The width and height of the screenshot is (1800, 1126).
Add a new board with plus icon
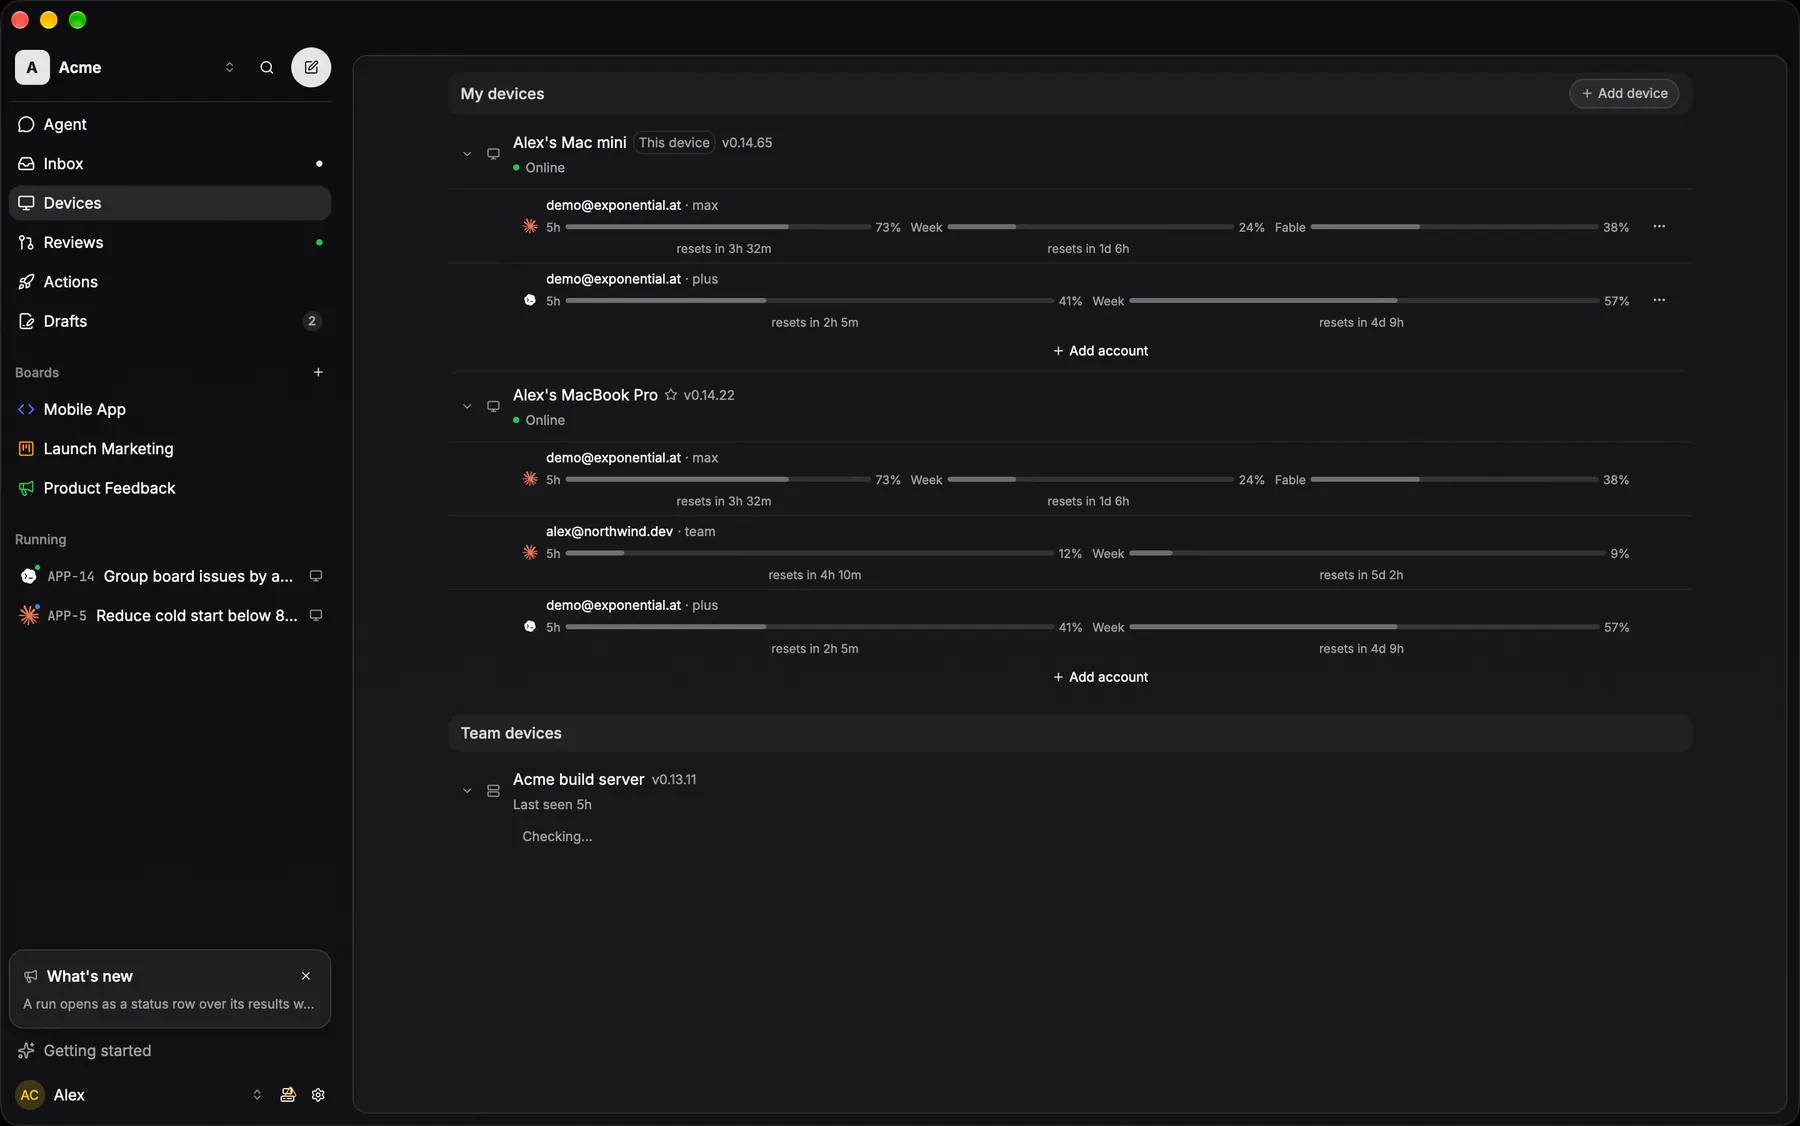pos(318,372)
